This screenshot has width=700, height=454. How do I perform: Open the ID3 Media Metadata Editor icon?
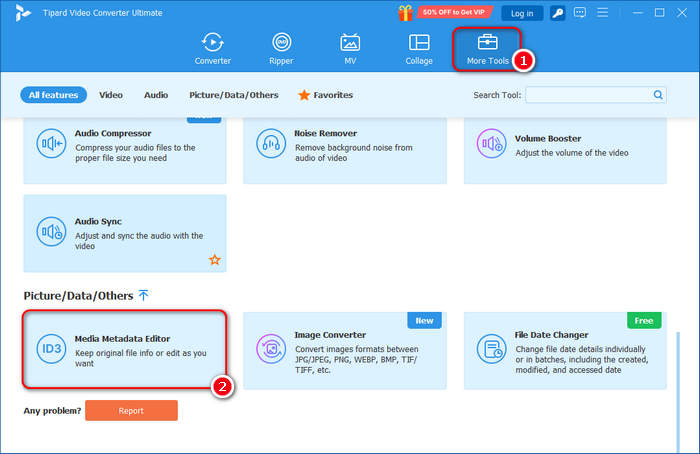tap(51, 348)
